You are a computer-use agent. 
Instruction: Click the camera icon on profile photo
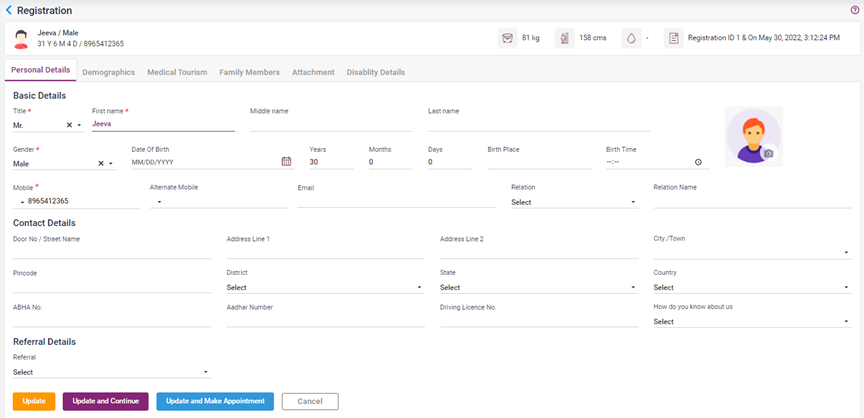click(x=768, y=154)
